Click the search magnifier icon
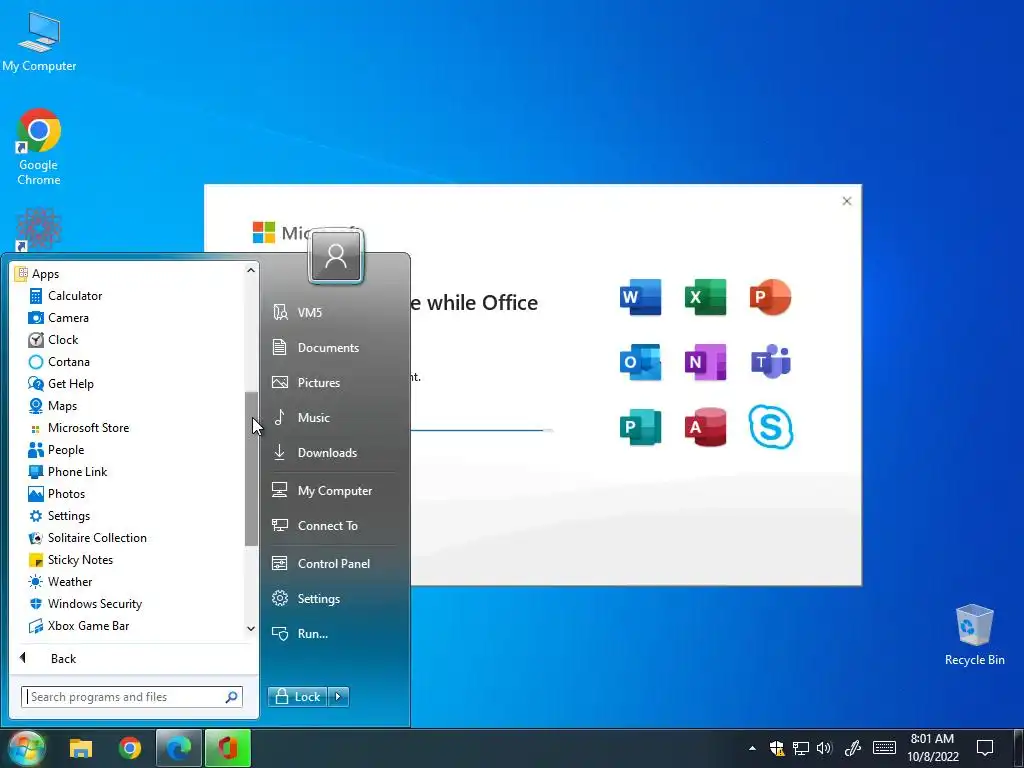This screenshot has width=1024, height=768. (231, 697)
